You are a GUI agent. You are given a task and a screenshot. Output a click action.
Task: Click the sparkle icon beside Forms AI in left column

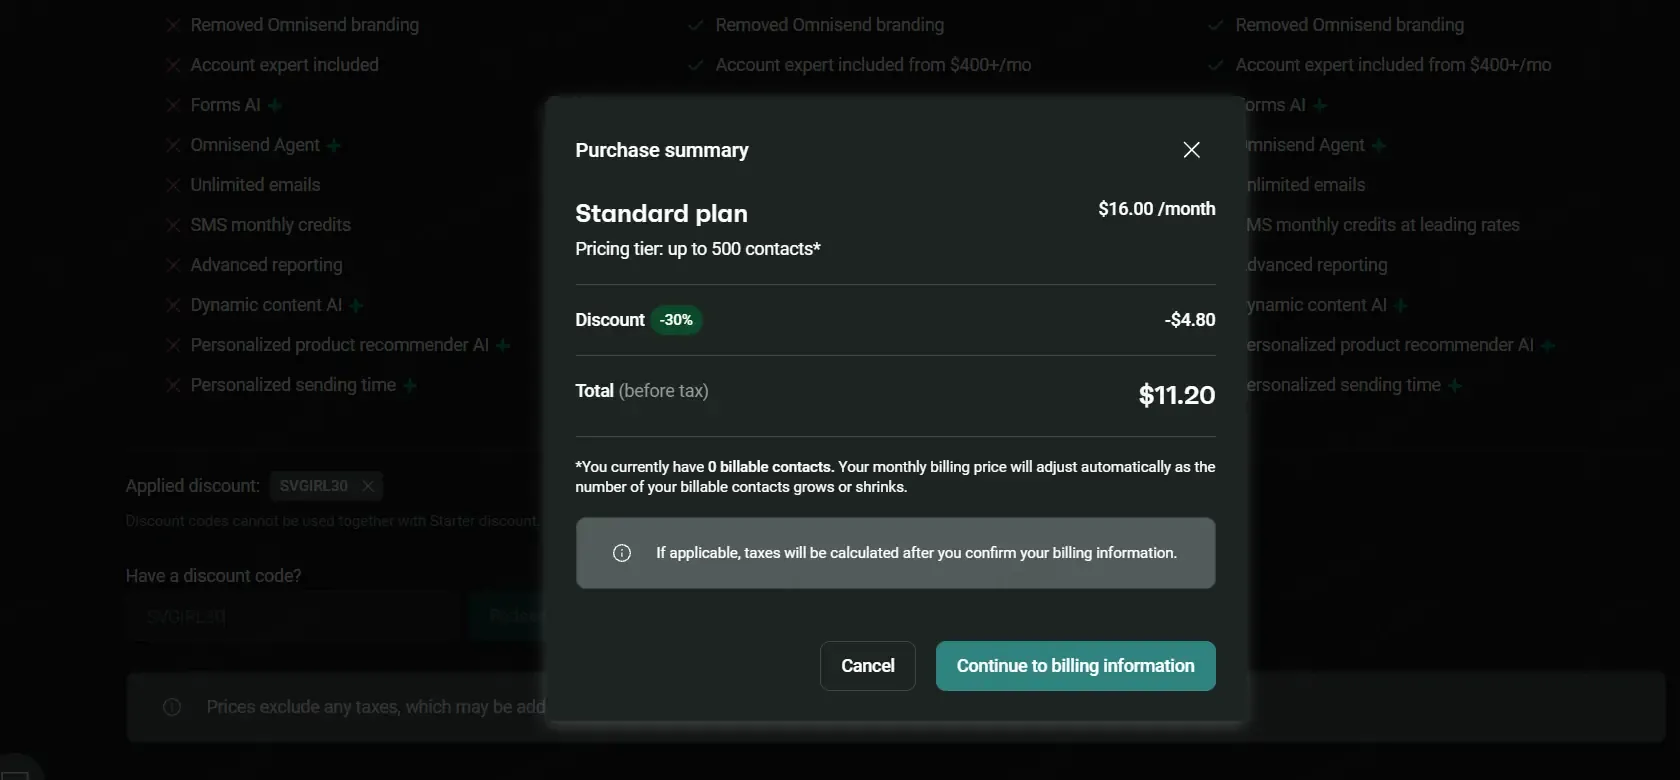pyautogui.click(x=275, y=105)
